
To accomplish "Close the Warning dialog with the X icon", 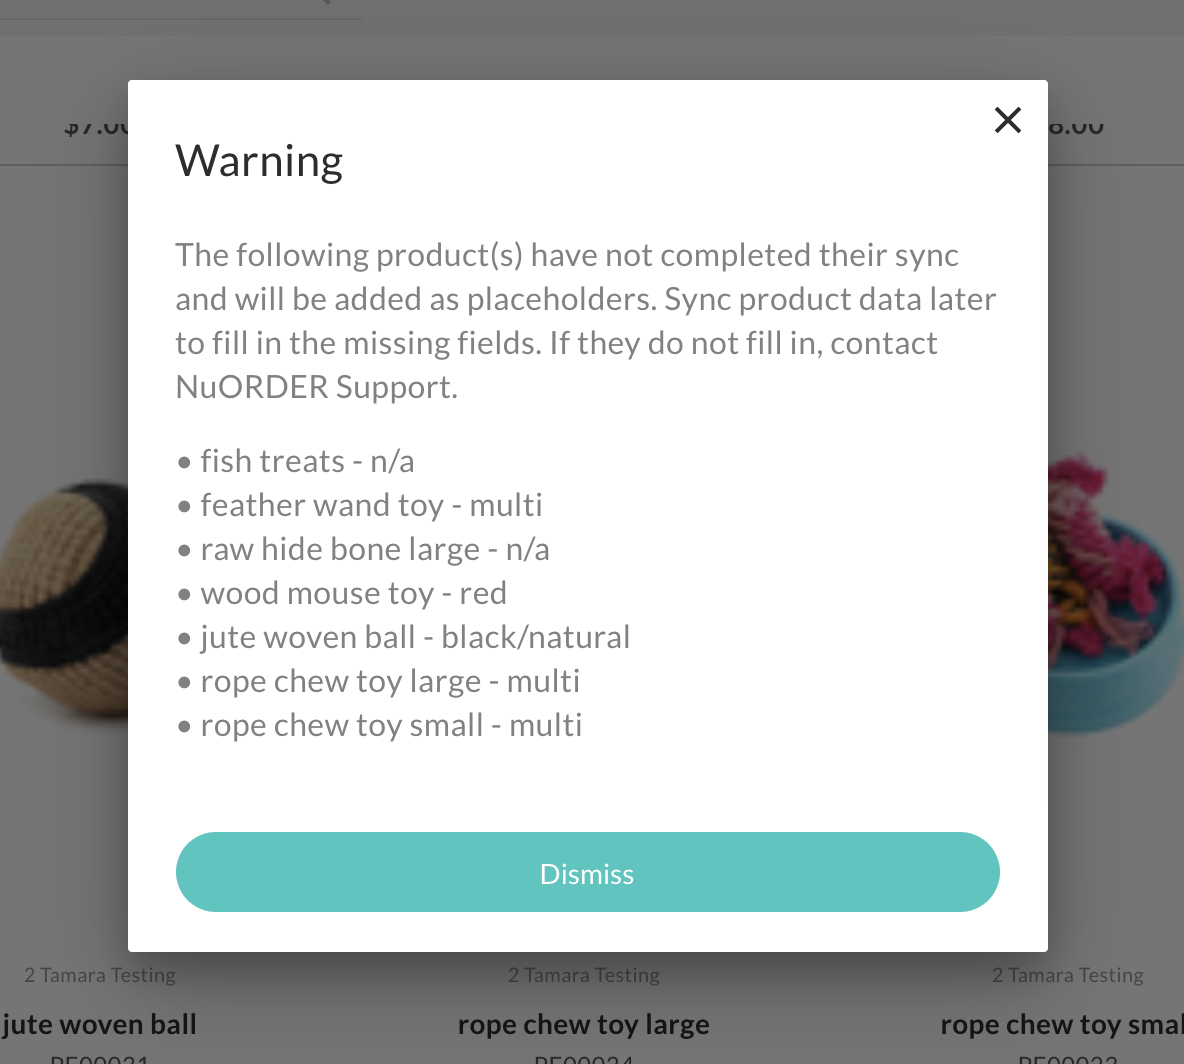I will click(1007, 120).
